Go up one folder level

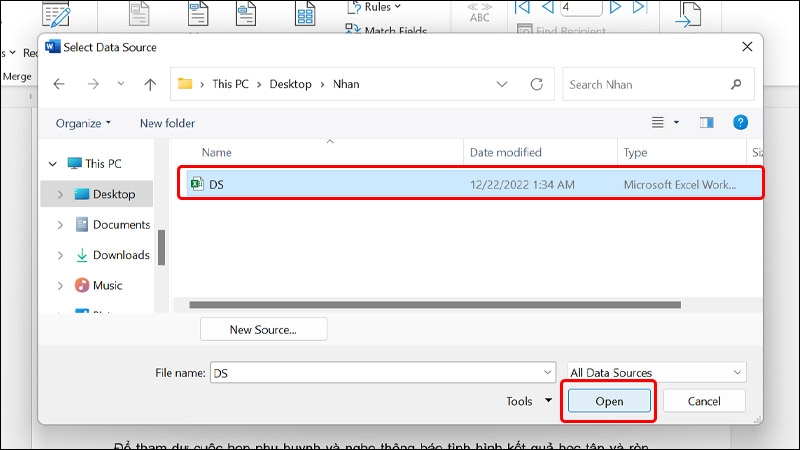click(150, 84)
